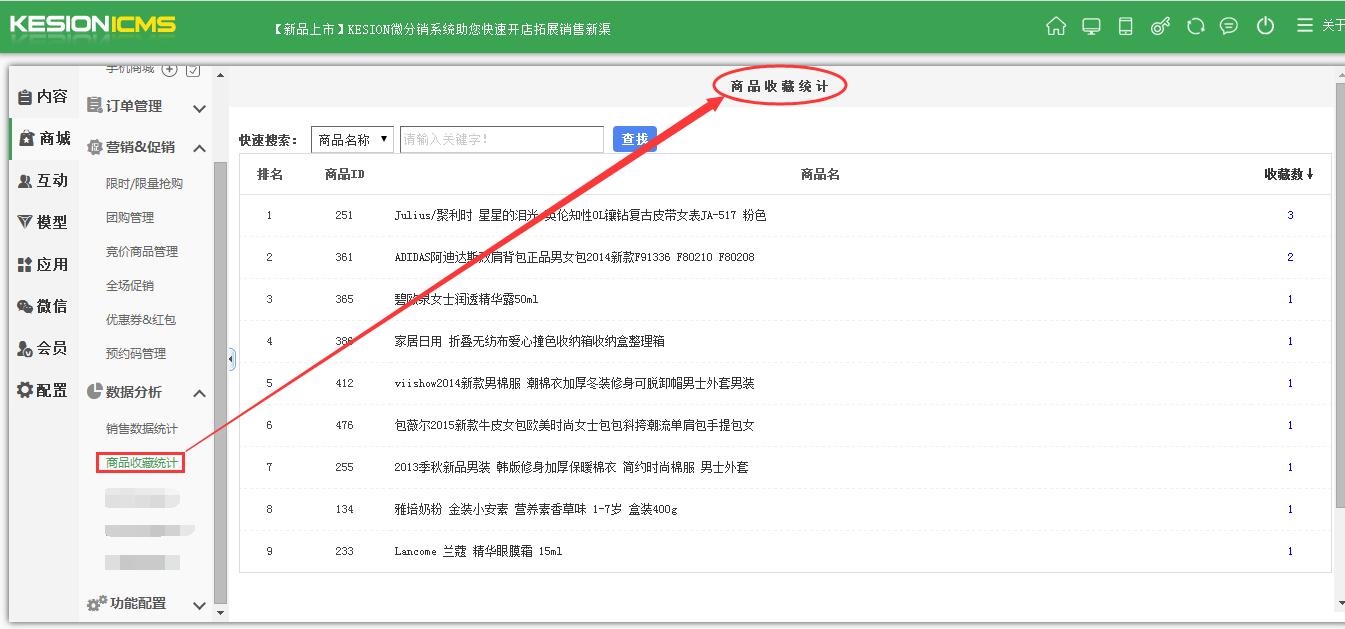The height and width of the screenshot is (629, 1345).
Task: Open the 销售数据统计 menu item
Action: click(142, 429)
